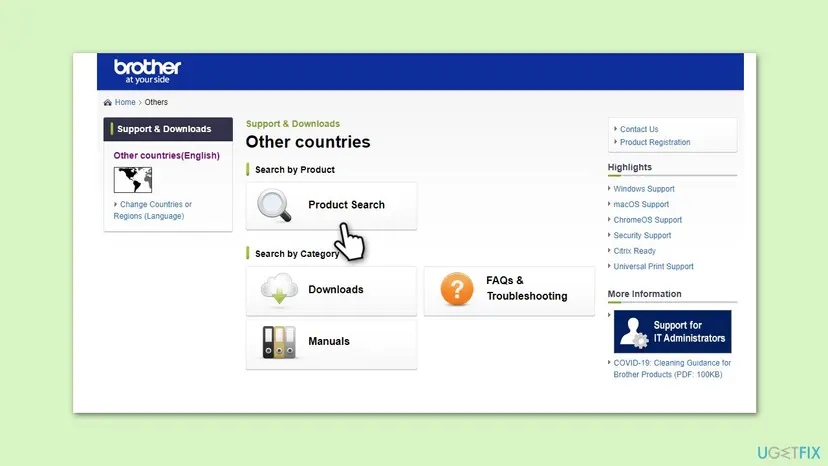
Task: Click the Product Search magnifier icon
Action: click(x=274, y=205)
